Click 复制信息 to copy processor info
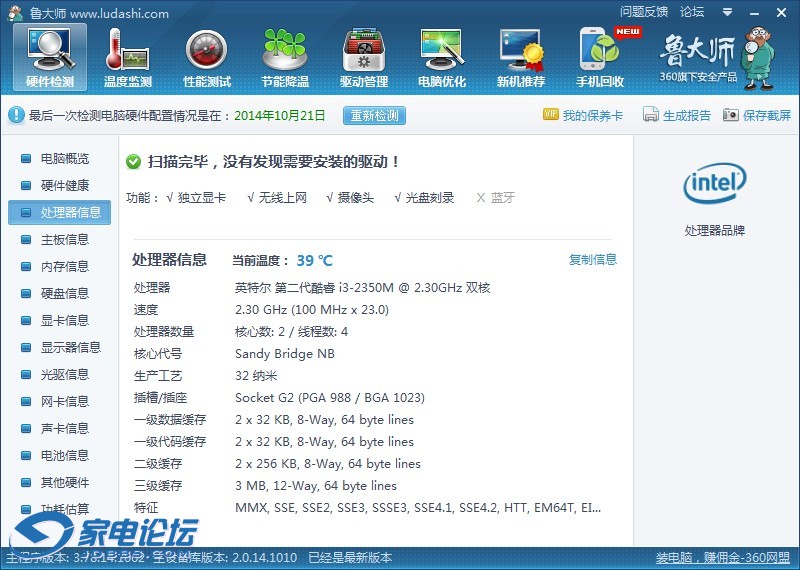 pos(593,260)
